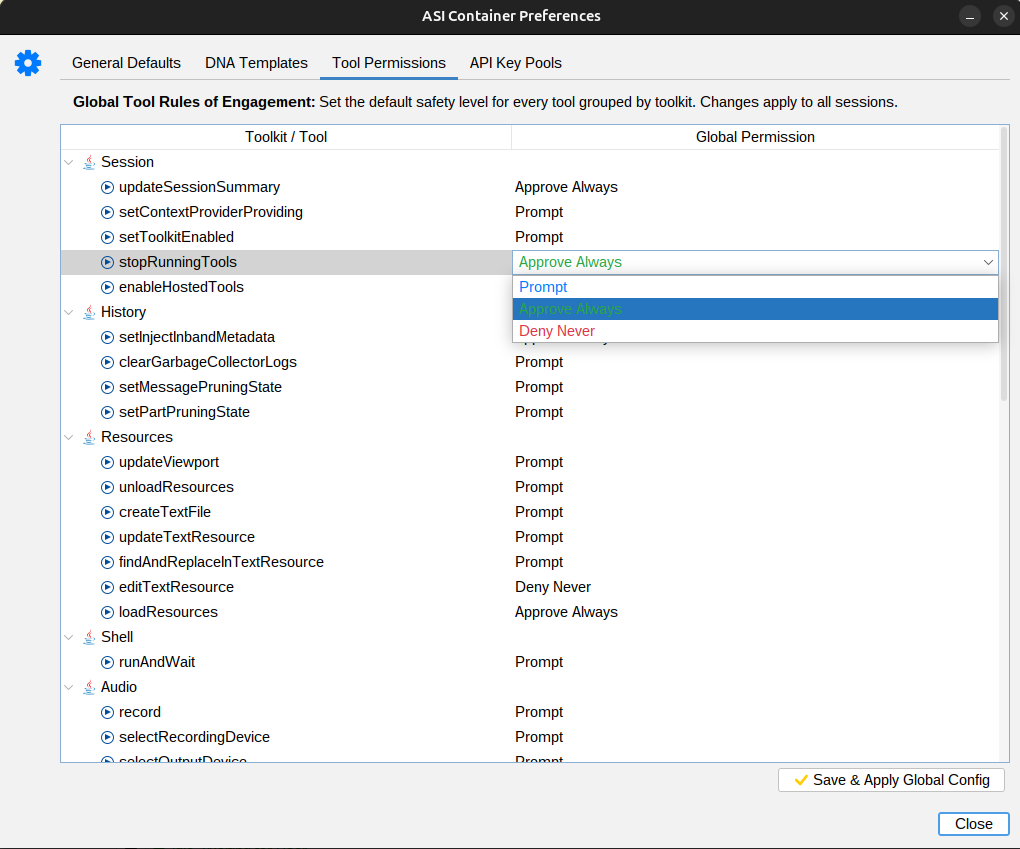The image size is (1020, 849).
Task: Collapse the History toolkit group
Action: pyautogui.click(x=68, y=311)
